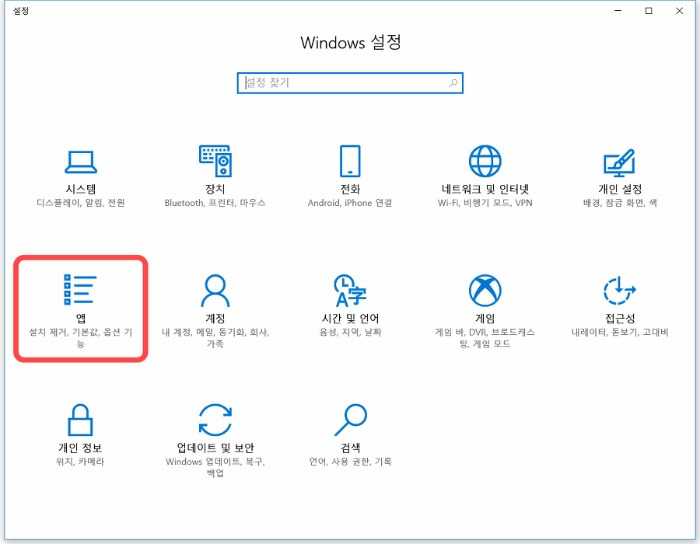Click the 접근성 label

click(x=620, y=318)
